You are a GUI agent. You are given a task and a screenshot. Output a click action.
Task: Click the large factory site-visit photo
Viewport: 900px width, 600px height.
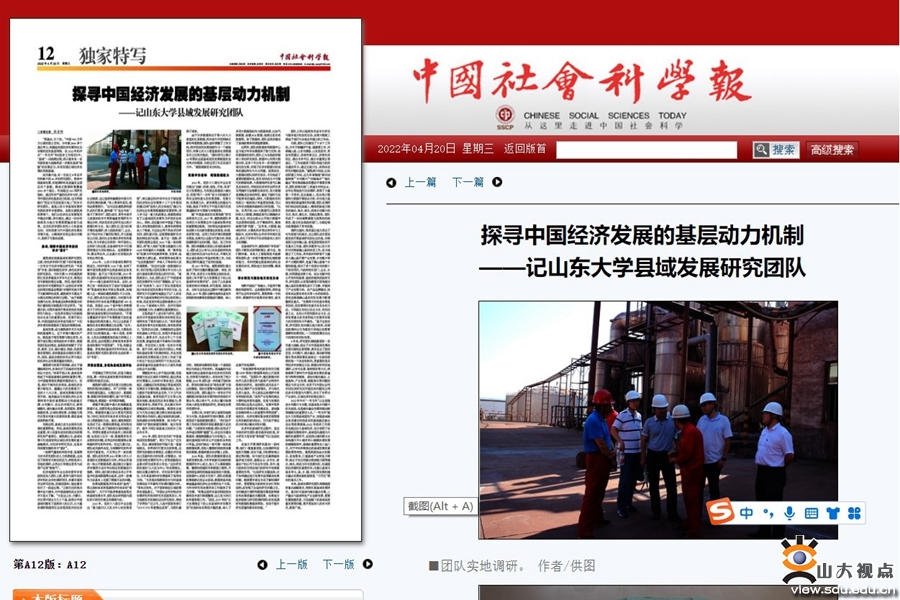coord(658,420)
